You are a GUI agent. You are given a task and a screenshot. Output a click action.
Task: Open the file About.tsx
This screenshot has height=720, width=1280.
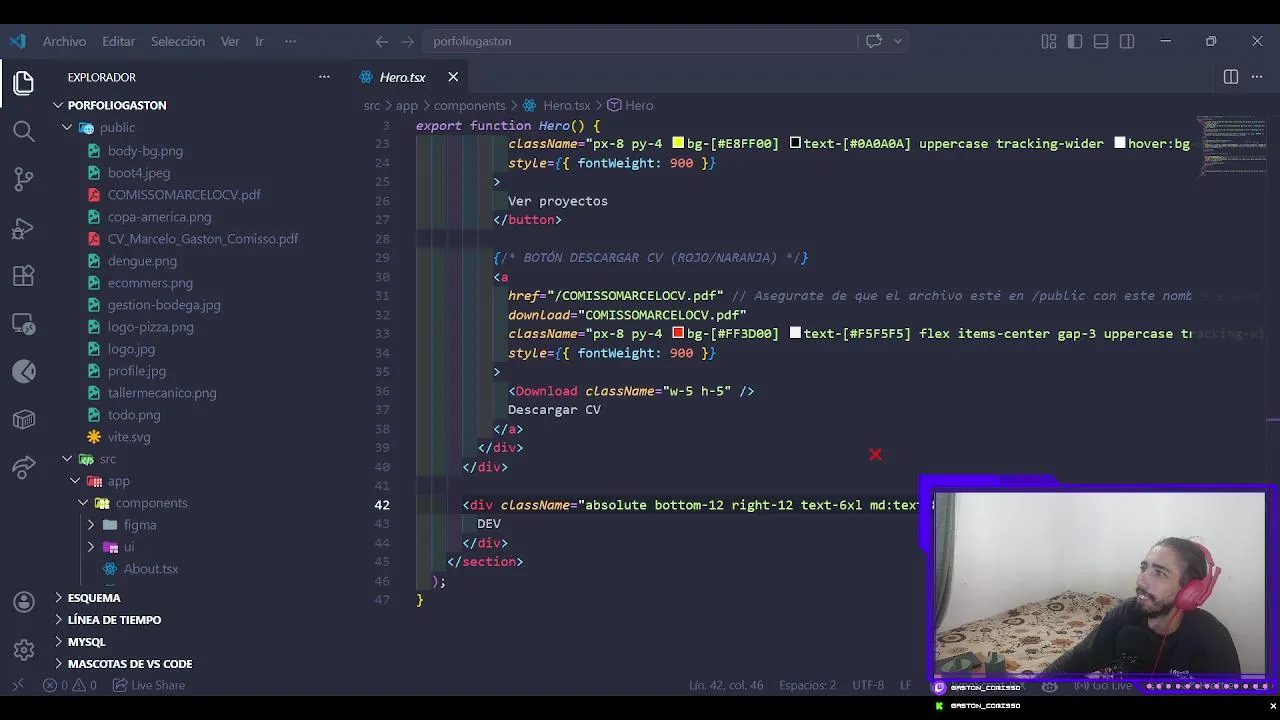click(x=151, y=569)
